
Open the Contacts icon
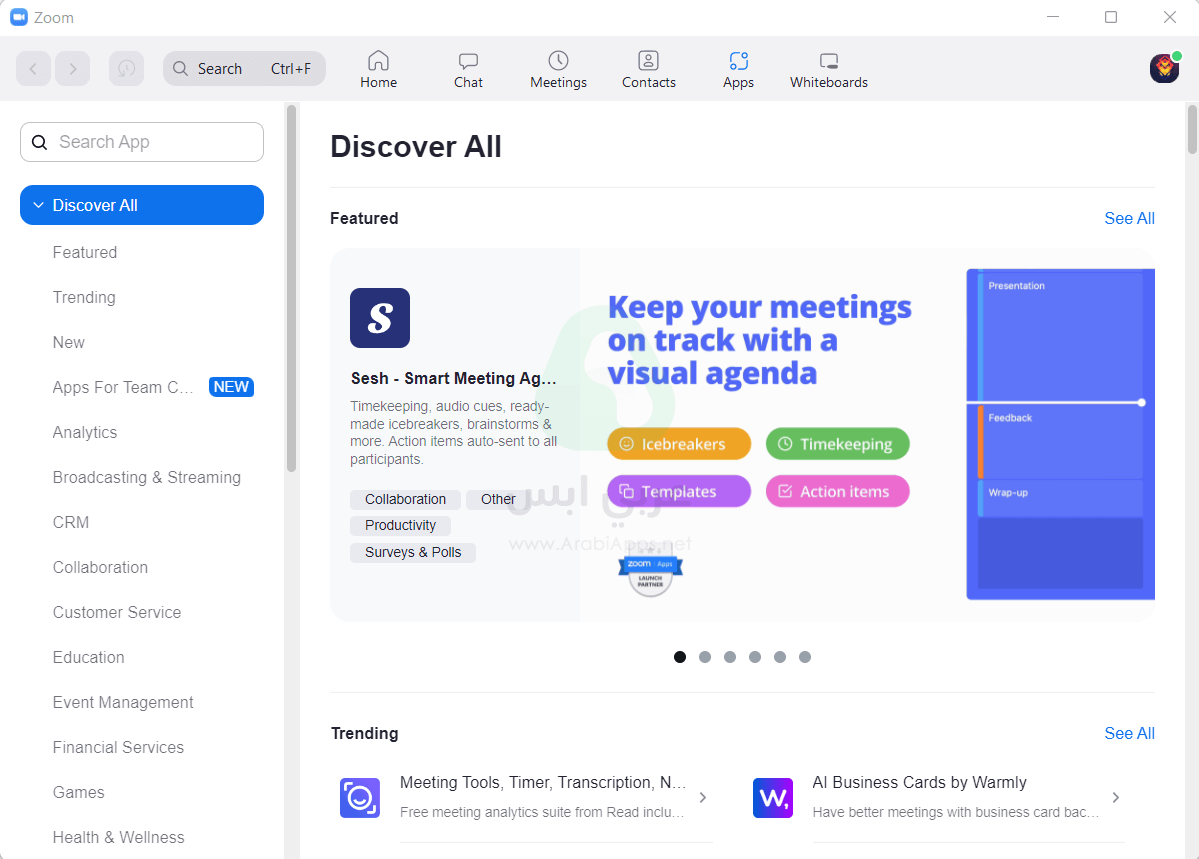click(648, 60)
